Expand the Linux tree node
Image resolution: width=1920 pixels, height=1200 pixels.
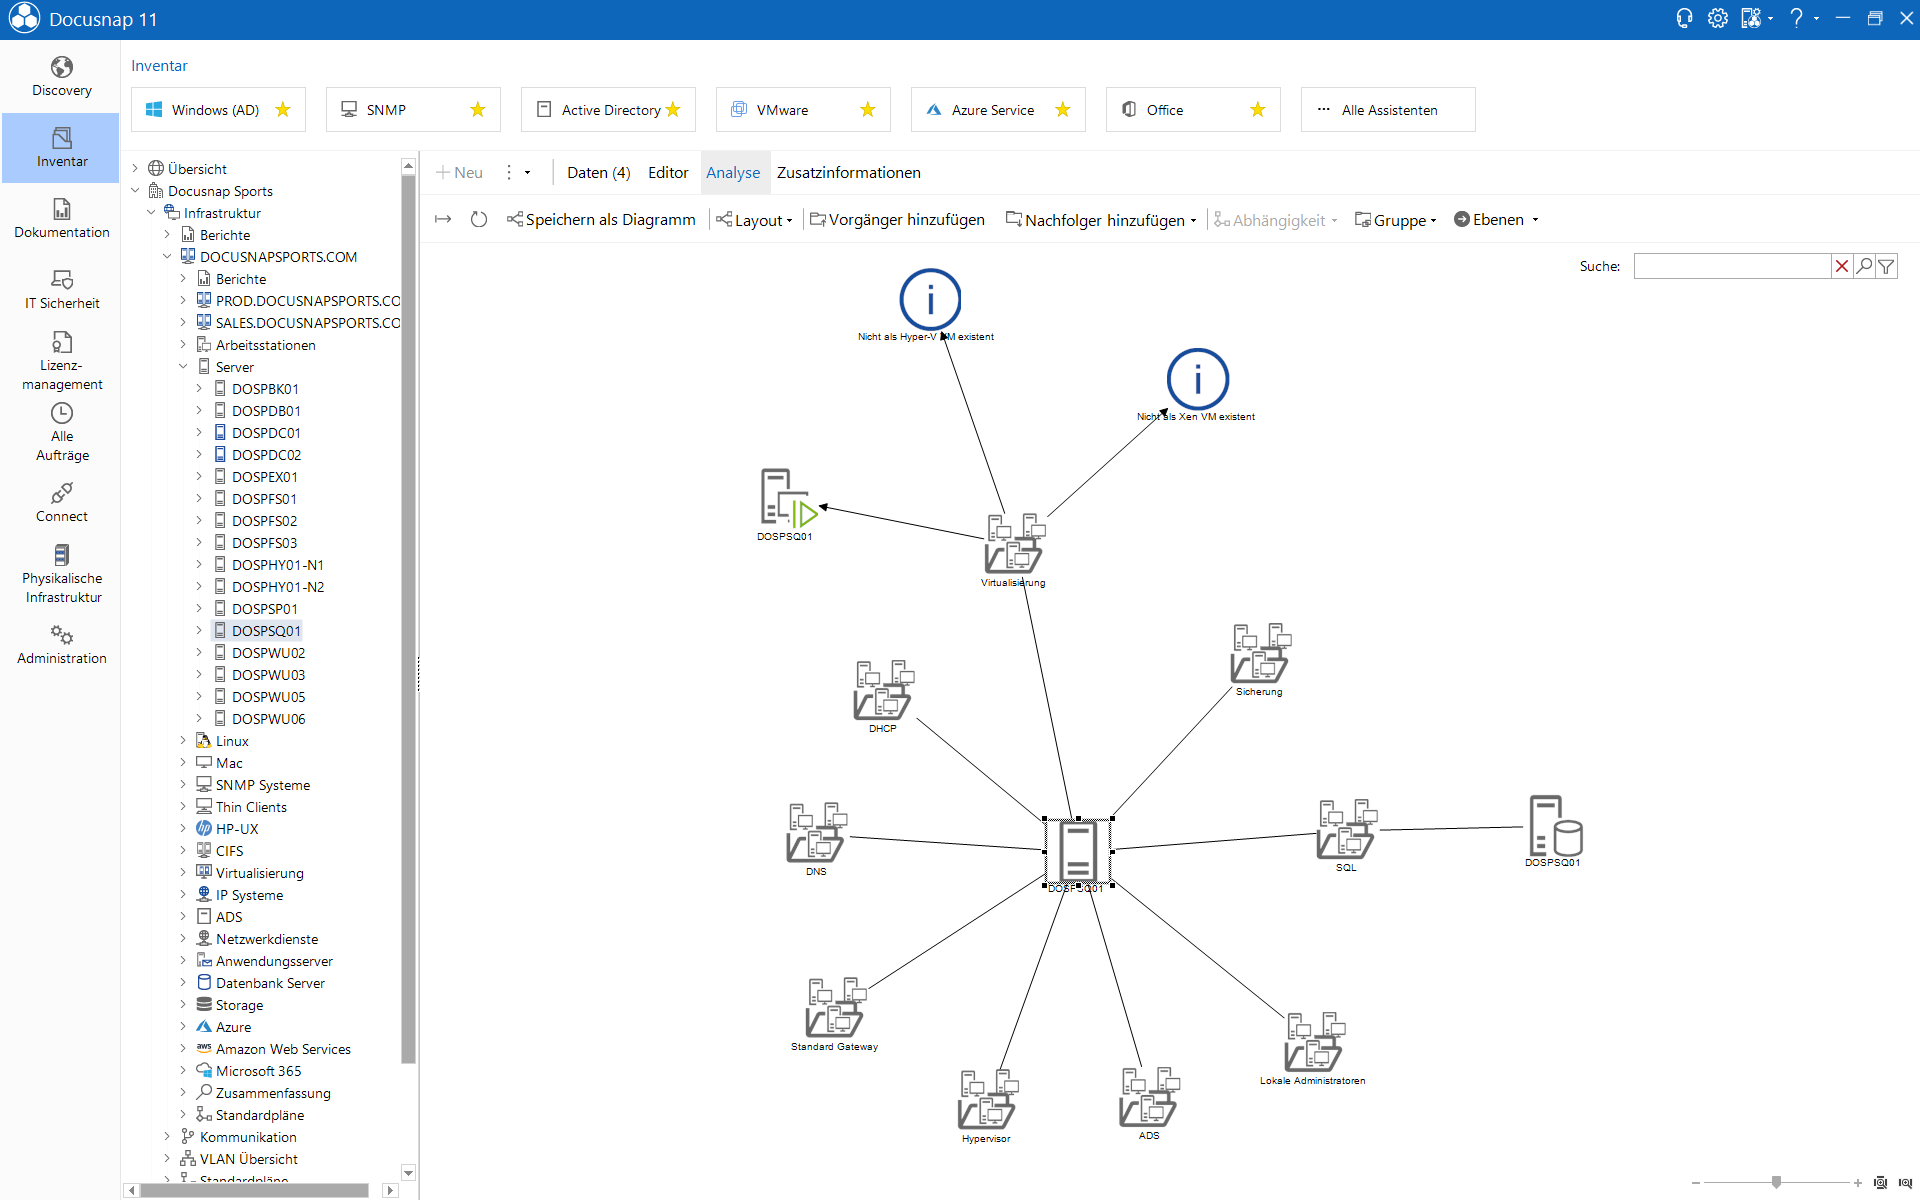tap(183, 740)
